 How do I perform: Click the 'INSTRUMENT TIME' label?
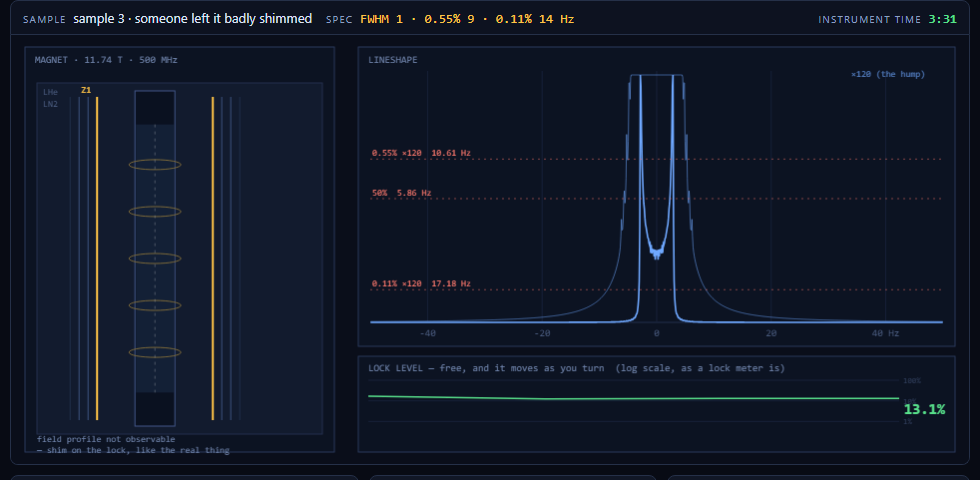click(x=869, y=19)
